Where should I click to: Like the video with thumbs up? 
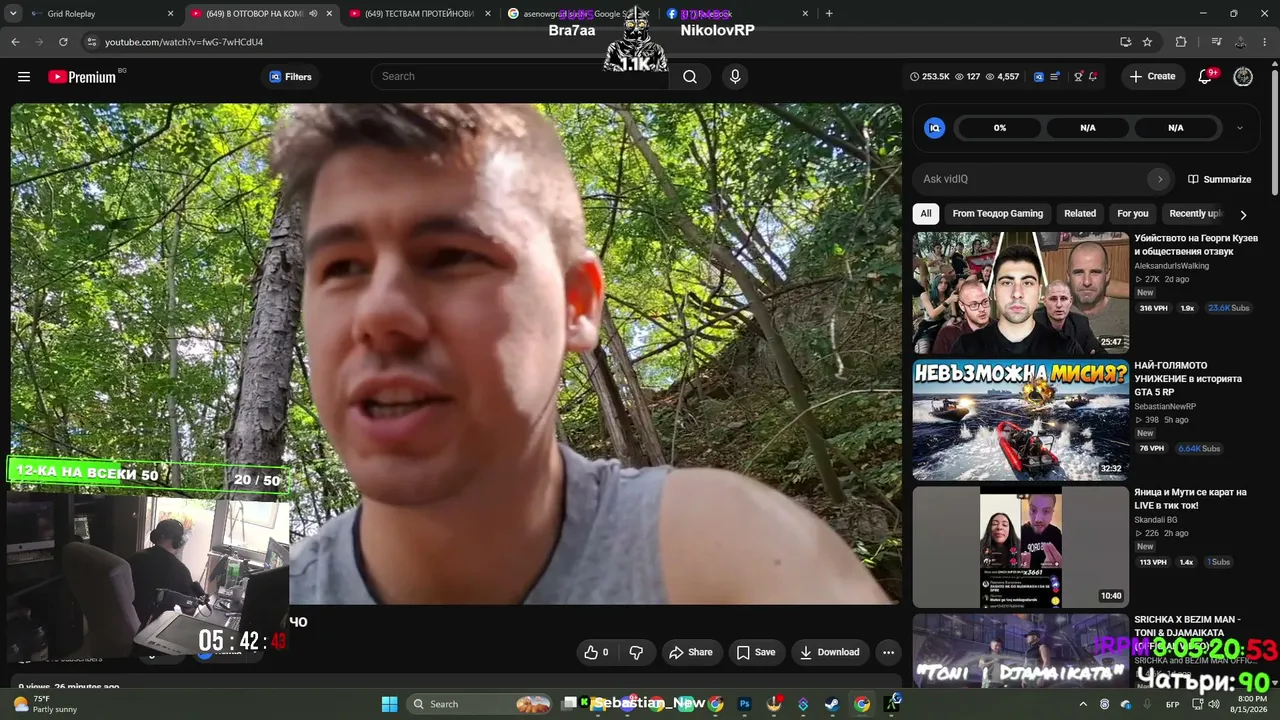click(x=596, y=652)
